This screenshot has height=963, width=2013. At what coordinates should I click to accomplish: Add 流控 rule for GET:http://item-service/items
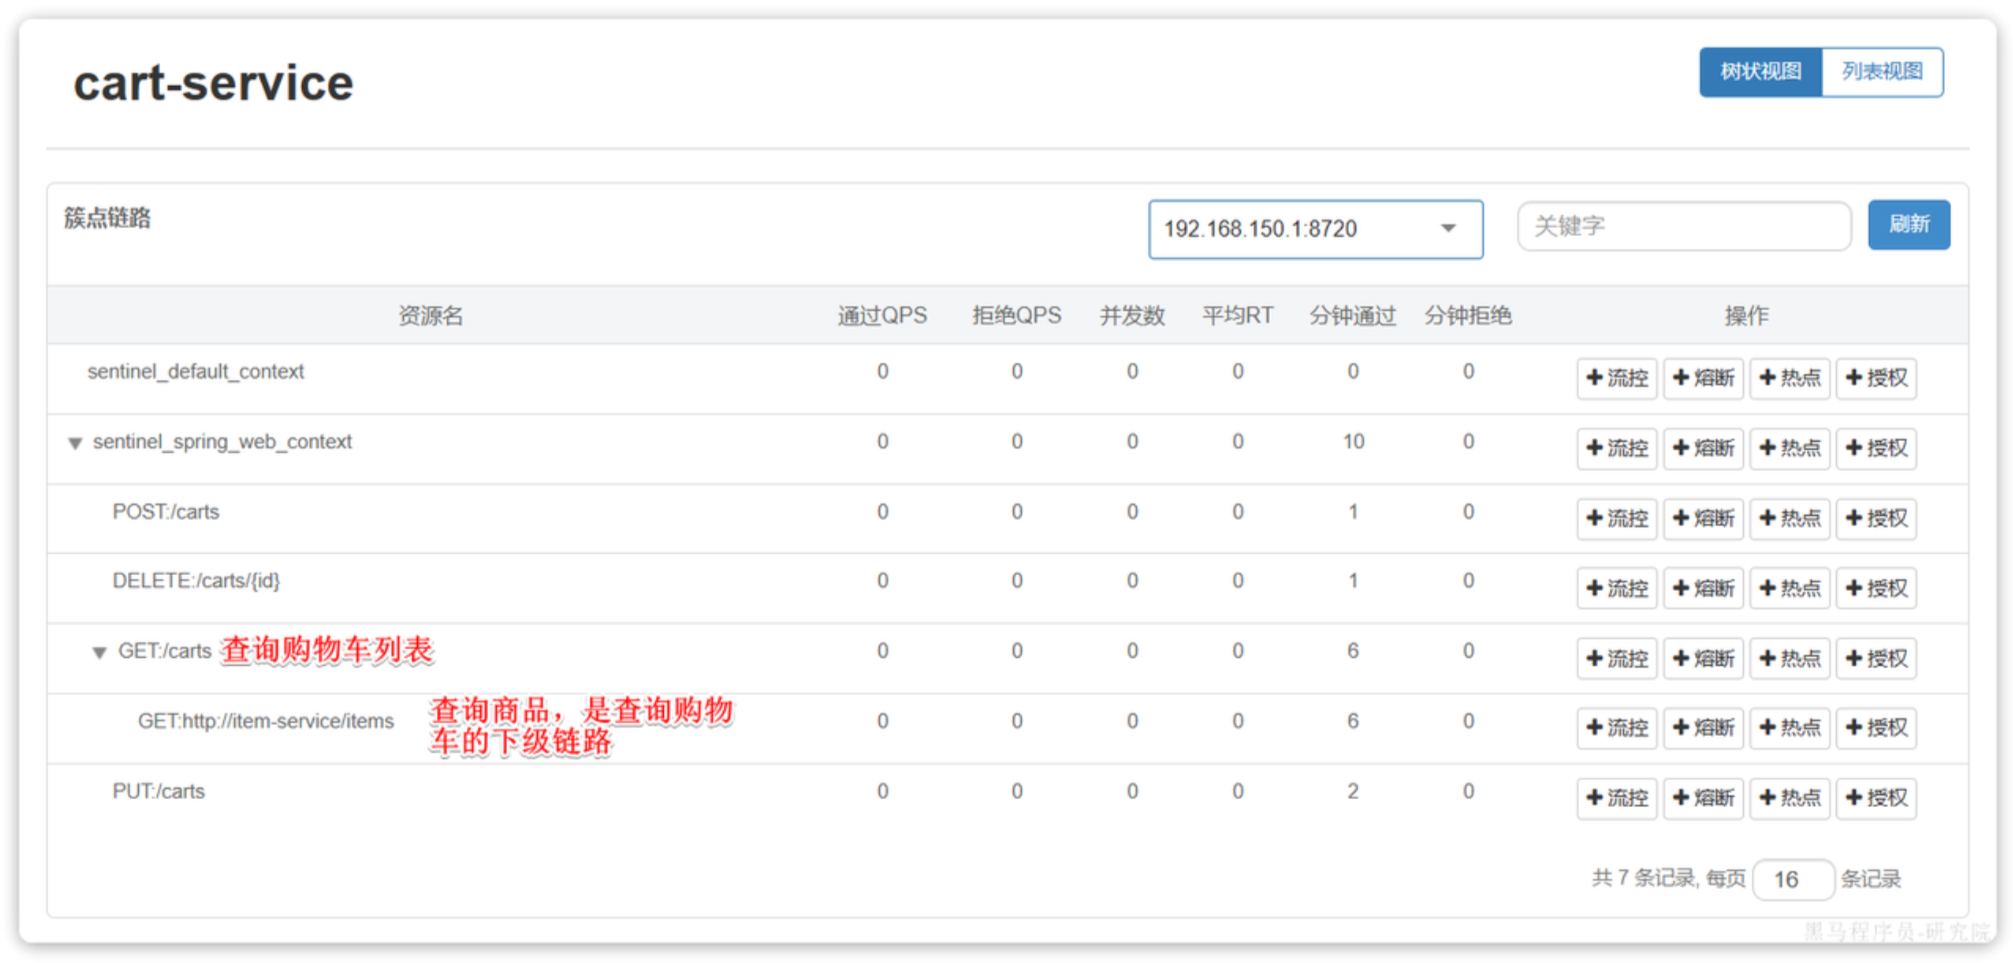(x=1617, y=728)
